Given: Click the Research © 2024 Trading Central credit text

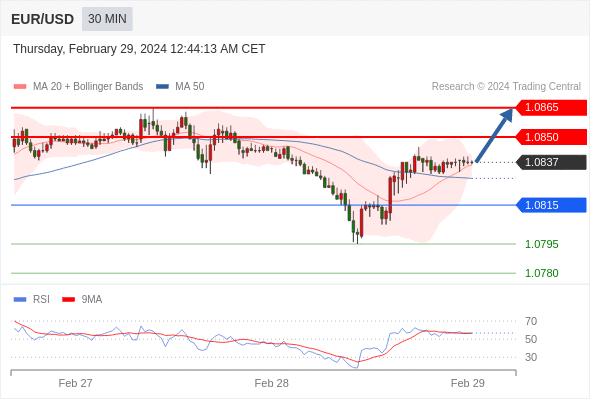Looking at the screenshot, I should [x=506, y=87].
